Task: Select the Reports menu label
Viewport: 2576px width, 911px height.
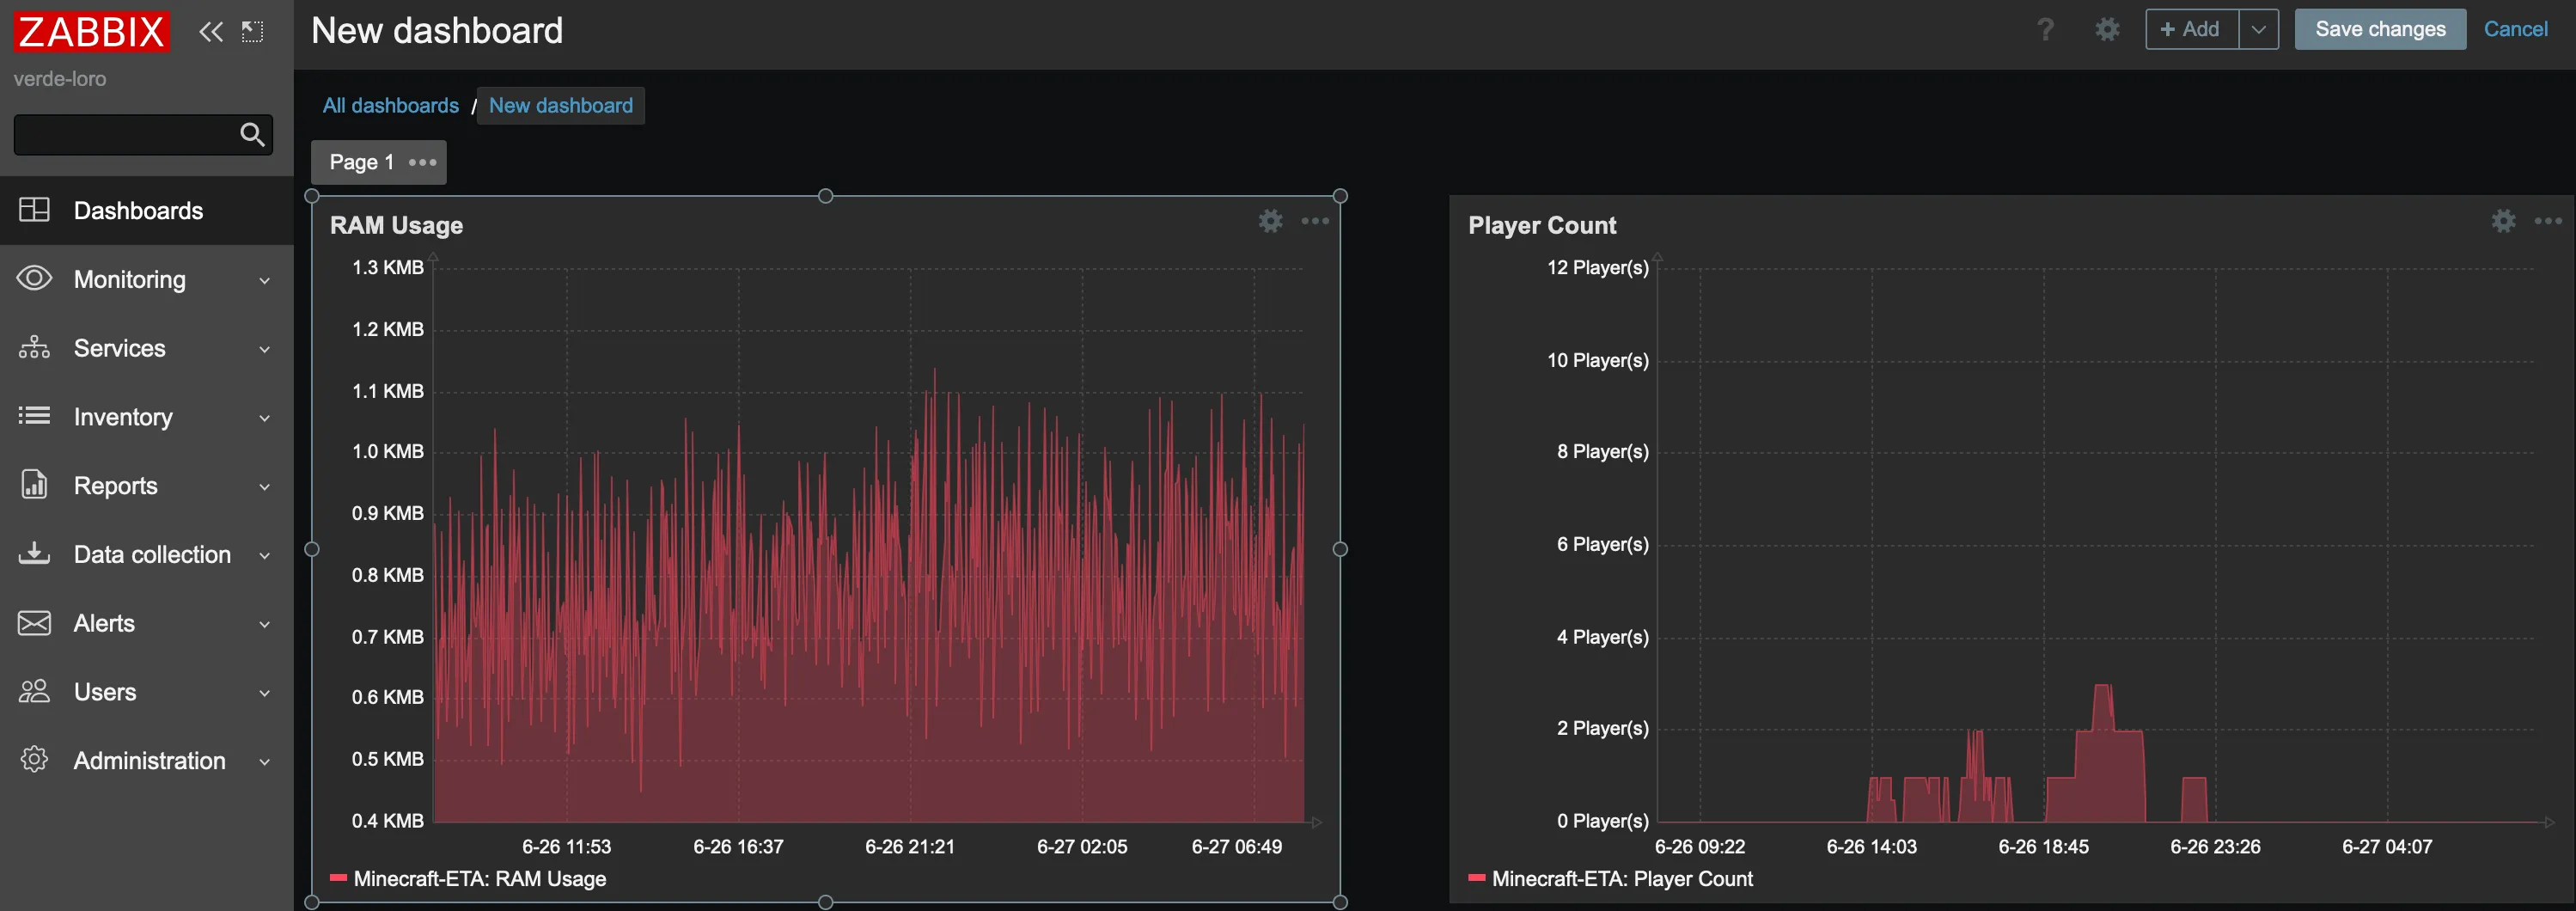Action: coord(116,486)
